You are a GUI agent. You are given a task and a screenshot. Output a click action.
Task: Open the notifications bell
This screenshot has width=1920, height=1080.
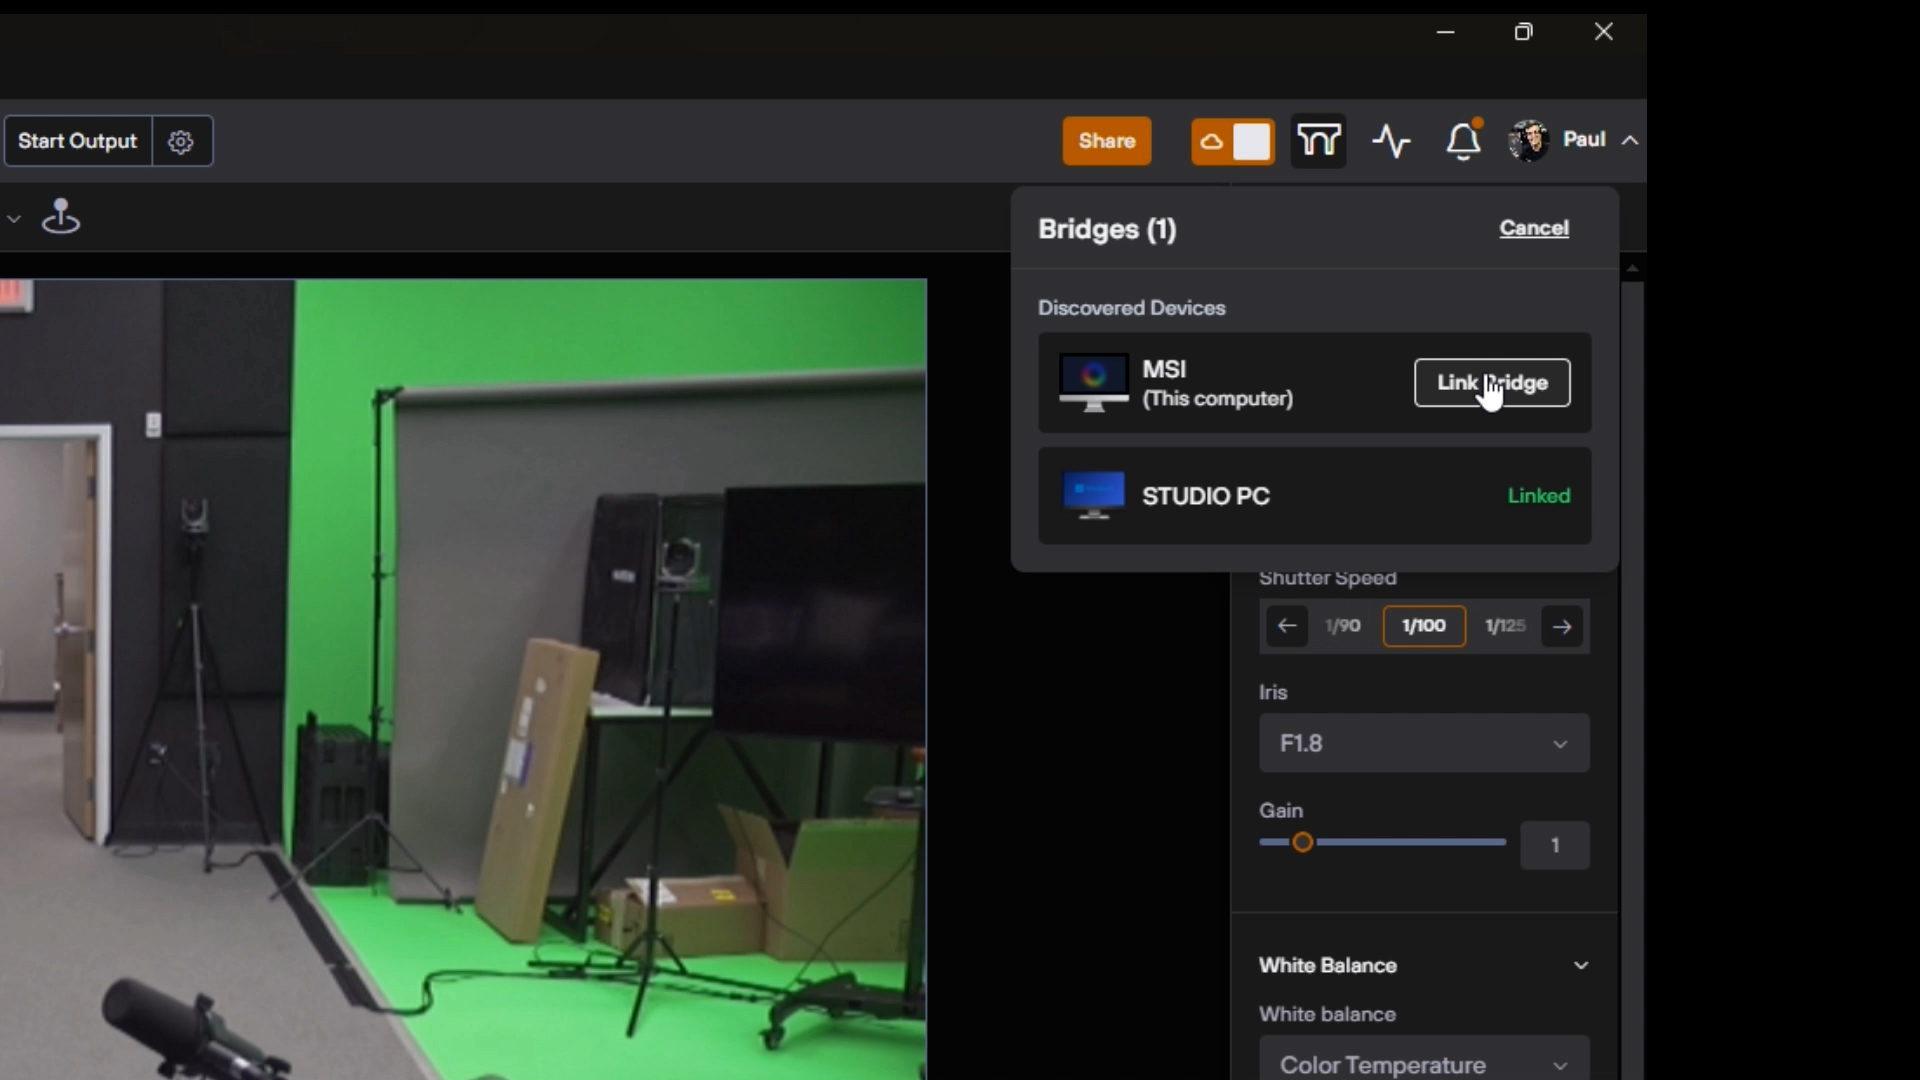[1464, 140]
